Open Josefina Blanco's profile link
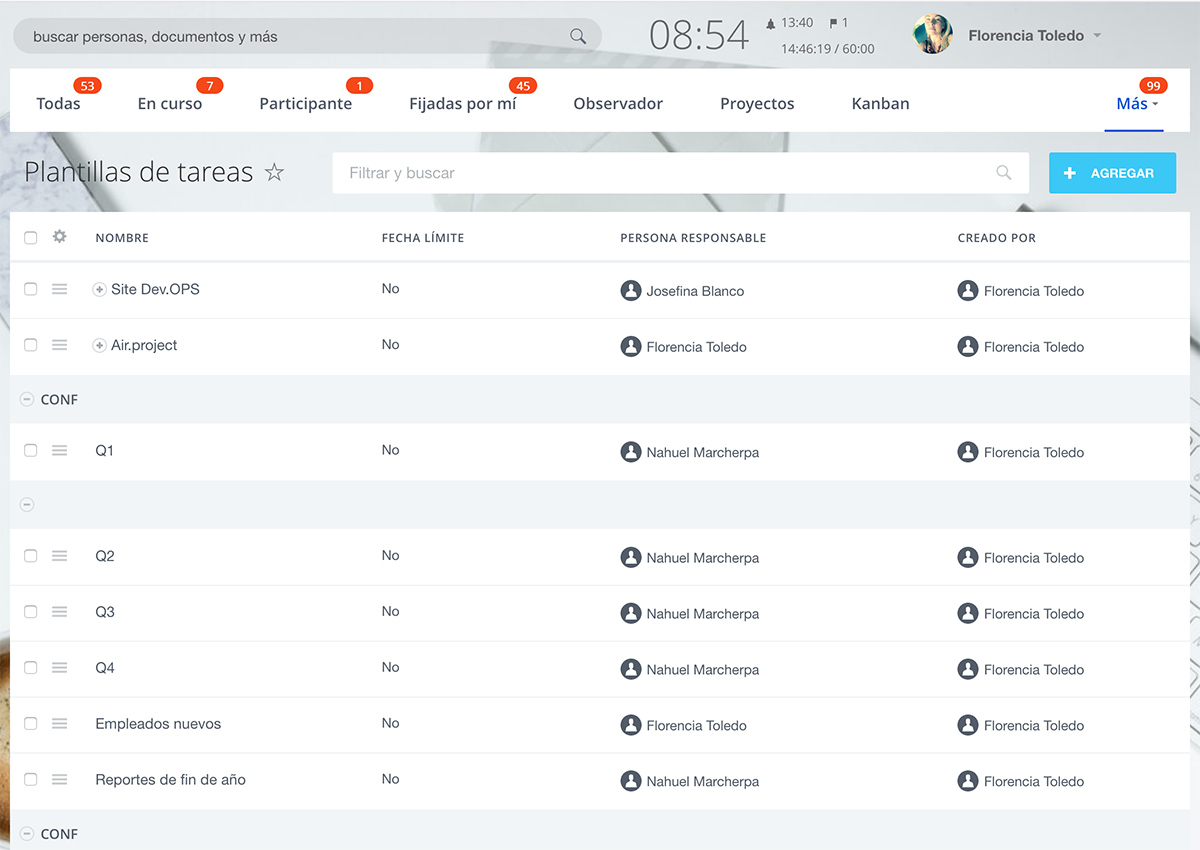The width and height of the screenshot is (1200, 850). click(x=694, y=291)
